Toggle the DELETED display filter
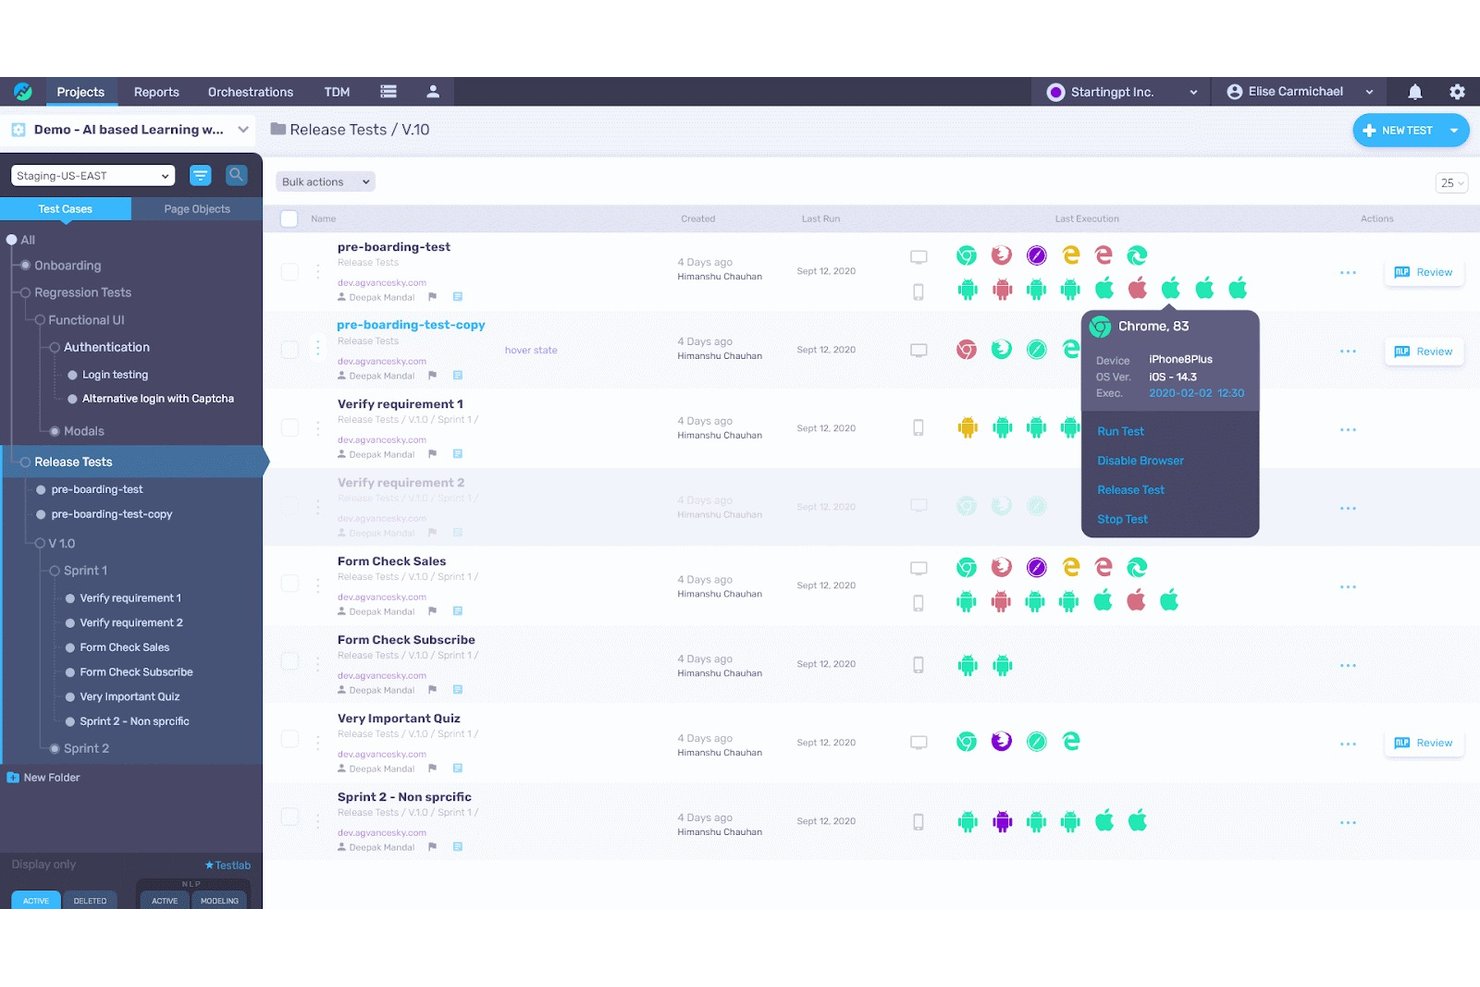 pos(90,900)
